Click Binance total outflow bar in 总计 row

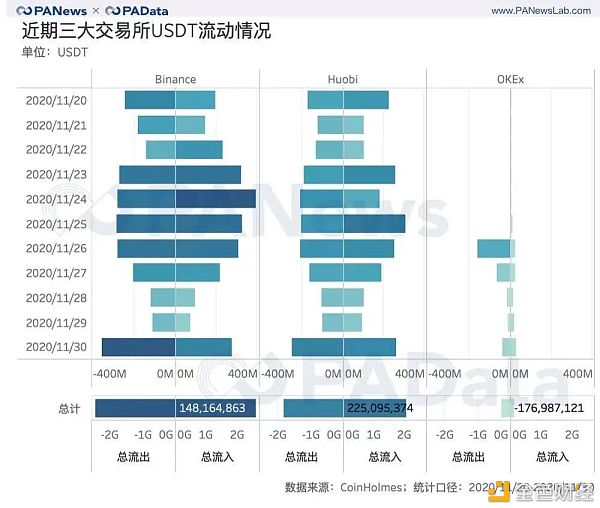point(135,408)
